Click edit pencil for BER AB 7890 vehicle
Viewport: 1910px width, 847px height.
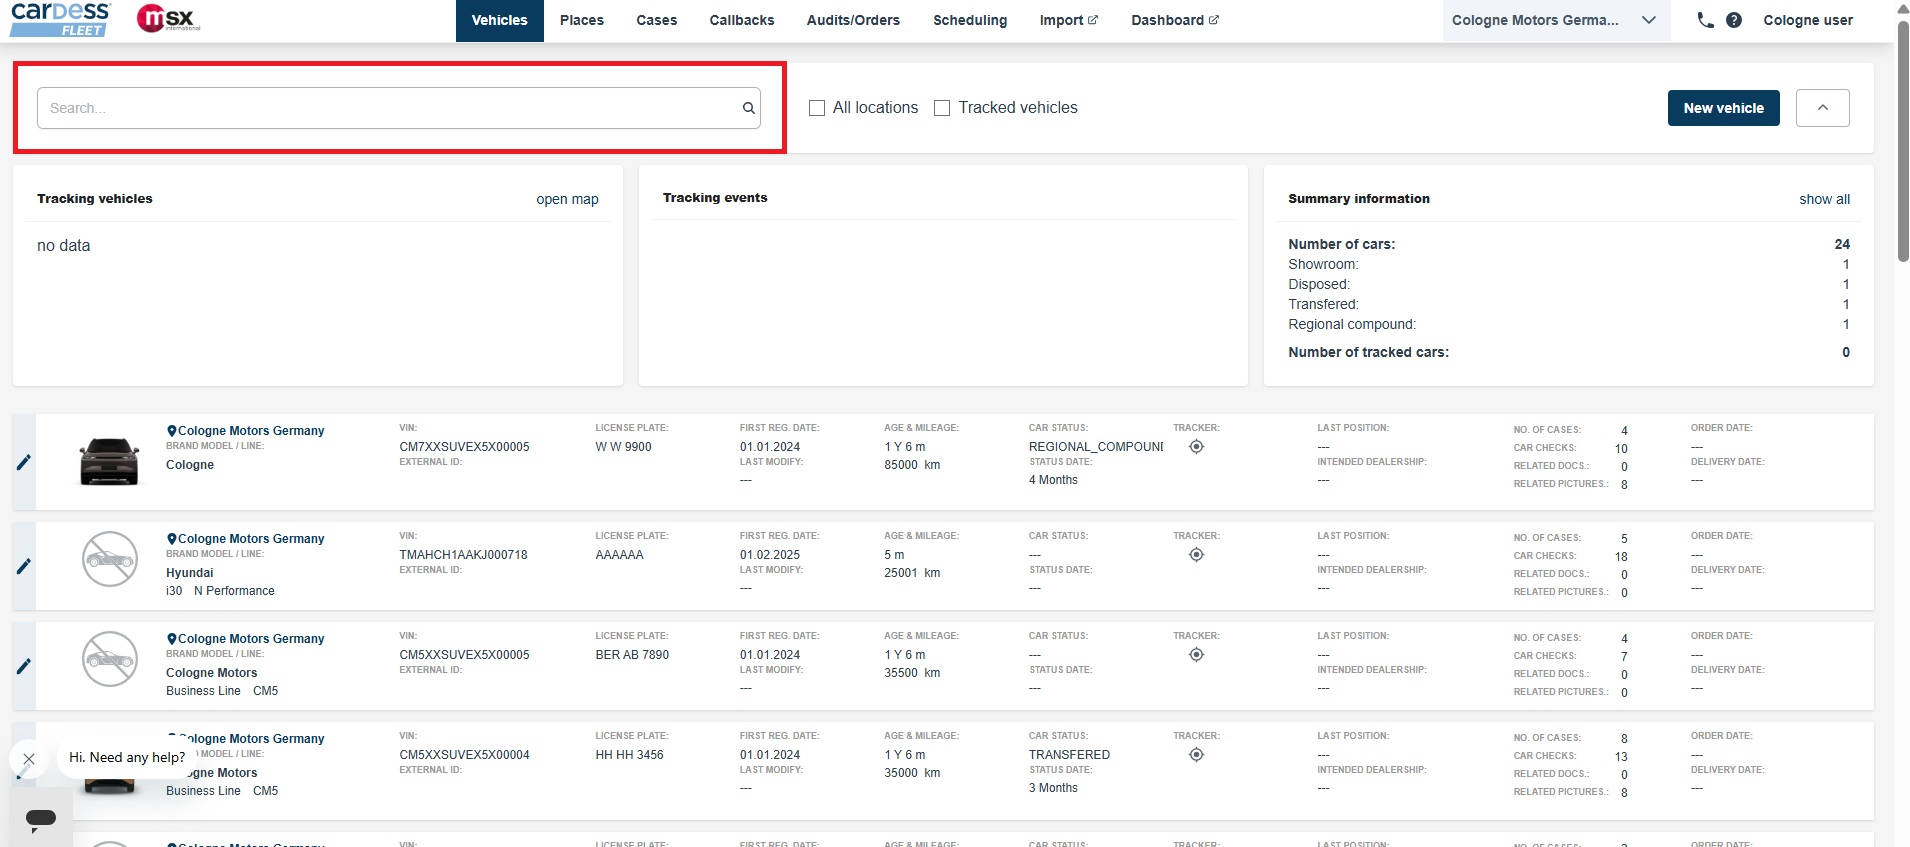[24, 666]
